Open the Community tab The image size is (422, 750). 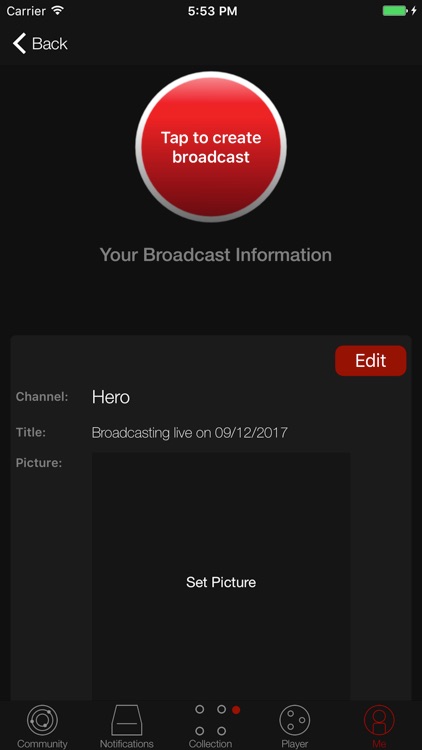pyautogui.click(x=42, y=726)
